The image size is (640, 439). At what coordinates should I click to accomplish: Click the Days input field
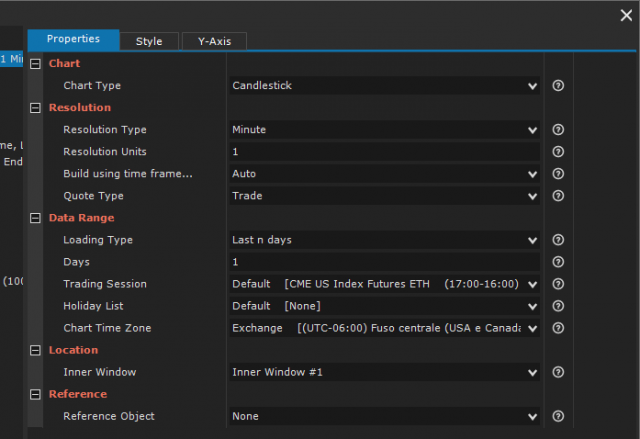coord(385,262)
